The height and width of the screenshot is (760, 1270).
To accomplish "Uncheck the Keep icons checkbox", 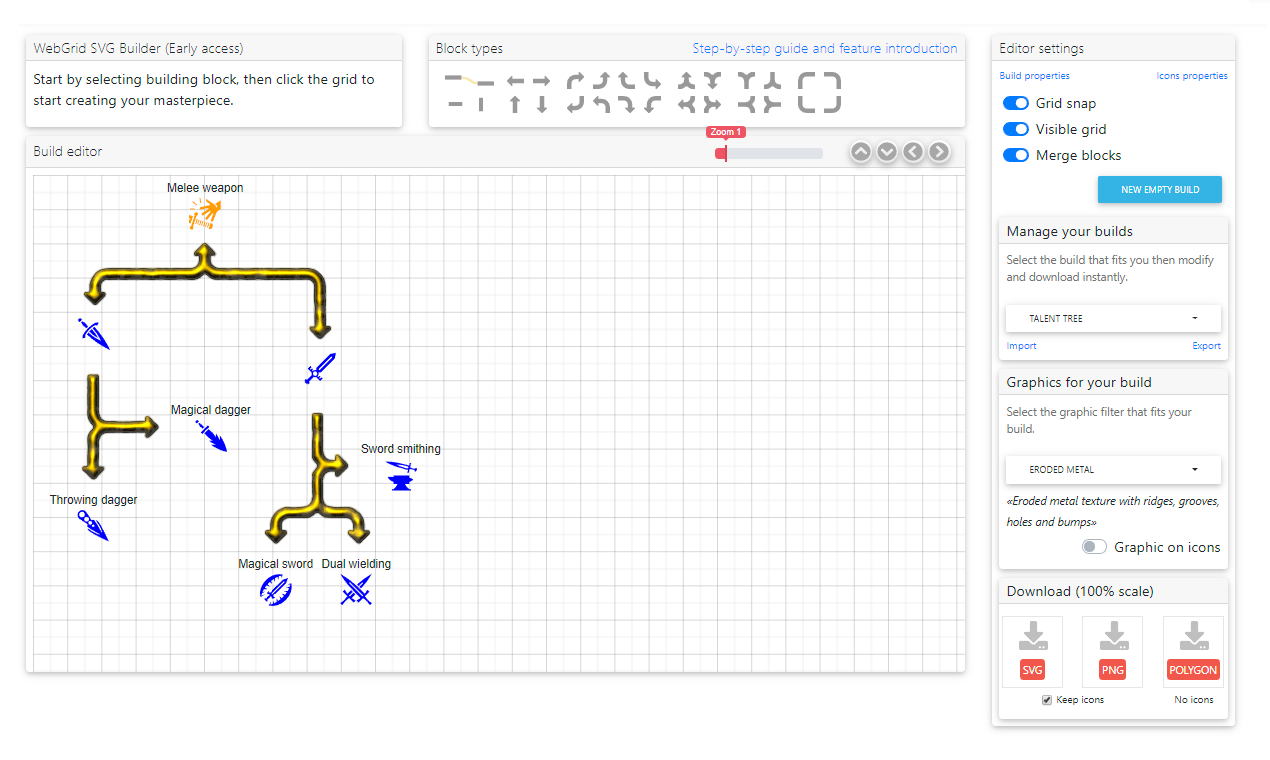I will 1047,700.
